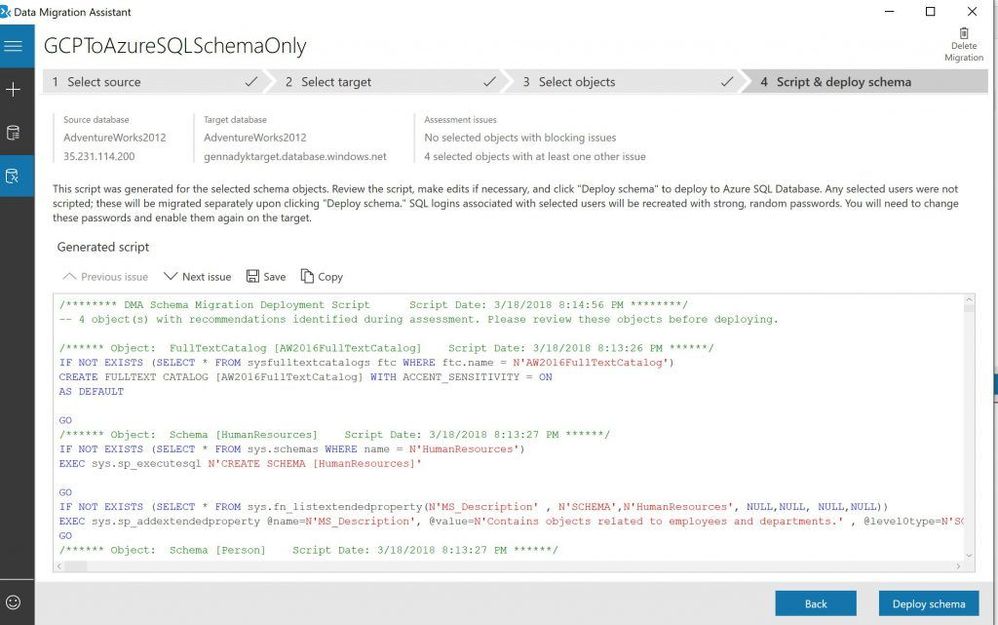Click the EXEC sys.sp_addextendedproperty line
Viewport: 998px width, 625px height.
pyautogui.click(x=510, y=521)
